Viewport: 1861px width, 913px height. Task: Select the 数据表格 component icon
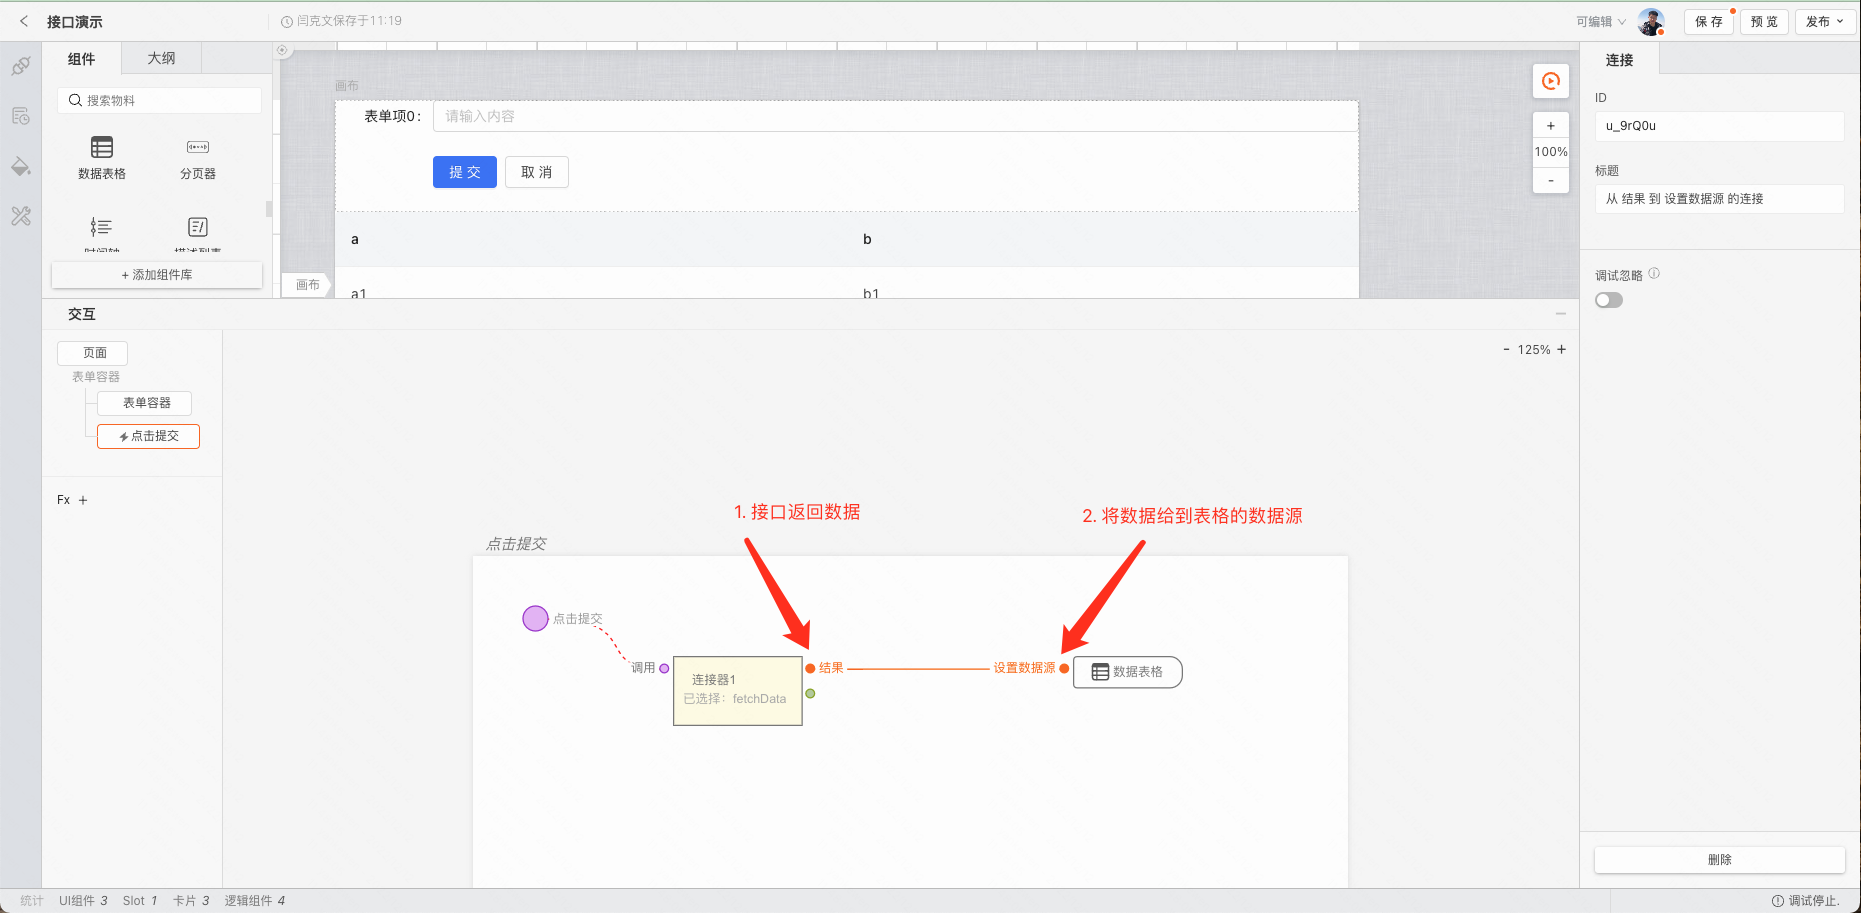tap(102, 148)
